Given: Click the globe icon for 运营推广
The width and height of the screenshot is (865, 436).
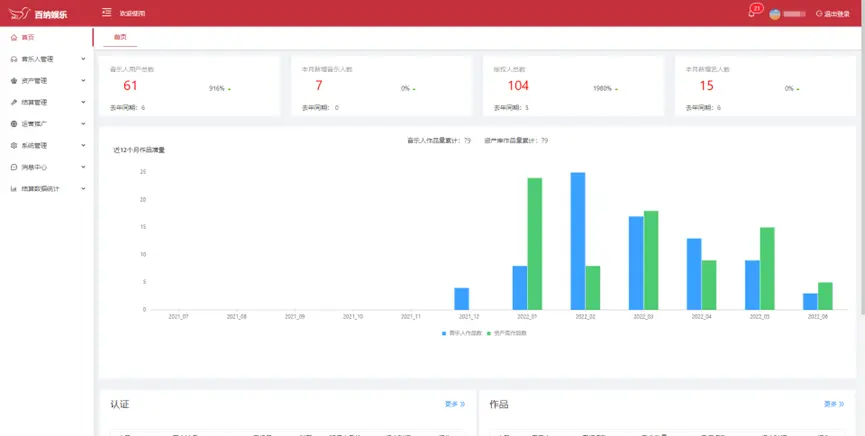Looking at the screenshot, I should click(13, 124).
